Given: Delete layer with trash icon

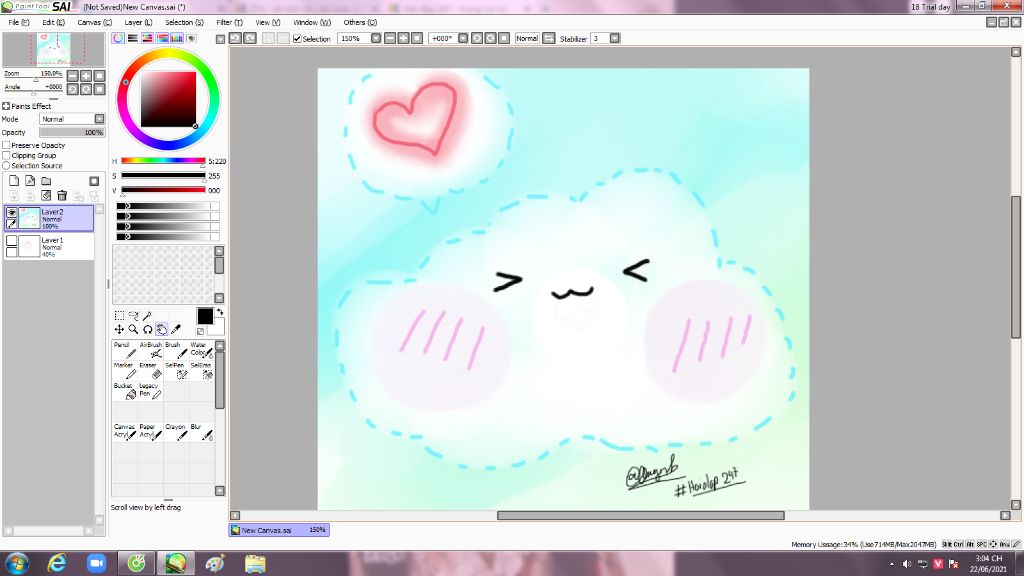Looking at the screenshot, I should pyautogui.click(x=62, y=195).
